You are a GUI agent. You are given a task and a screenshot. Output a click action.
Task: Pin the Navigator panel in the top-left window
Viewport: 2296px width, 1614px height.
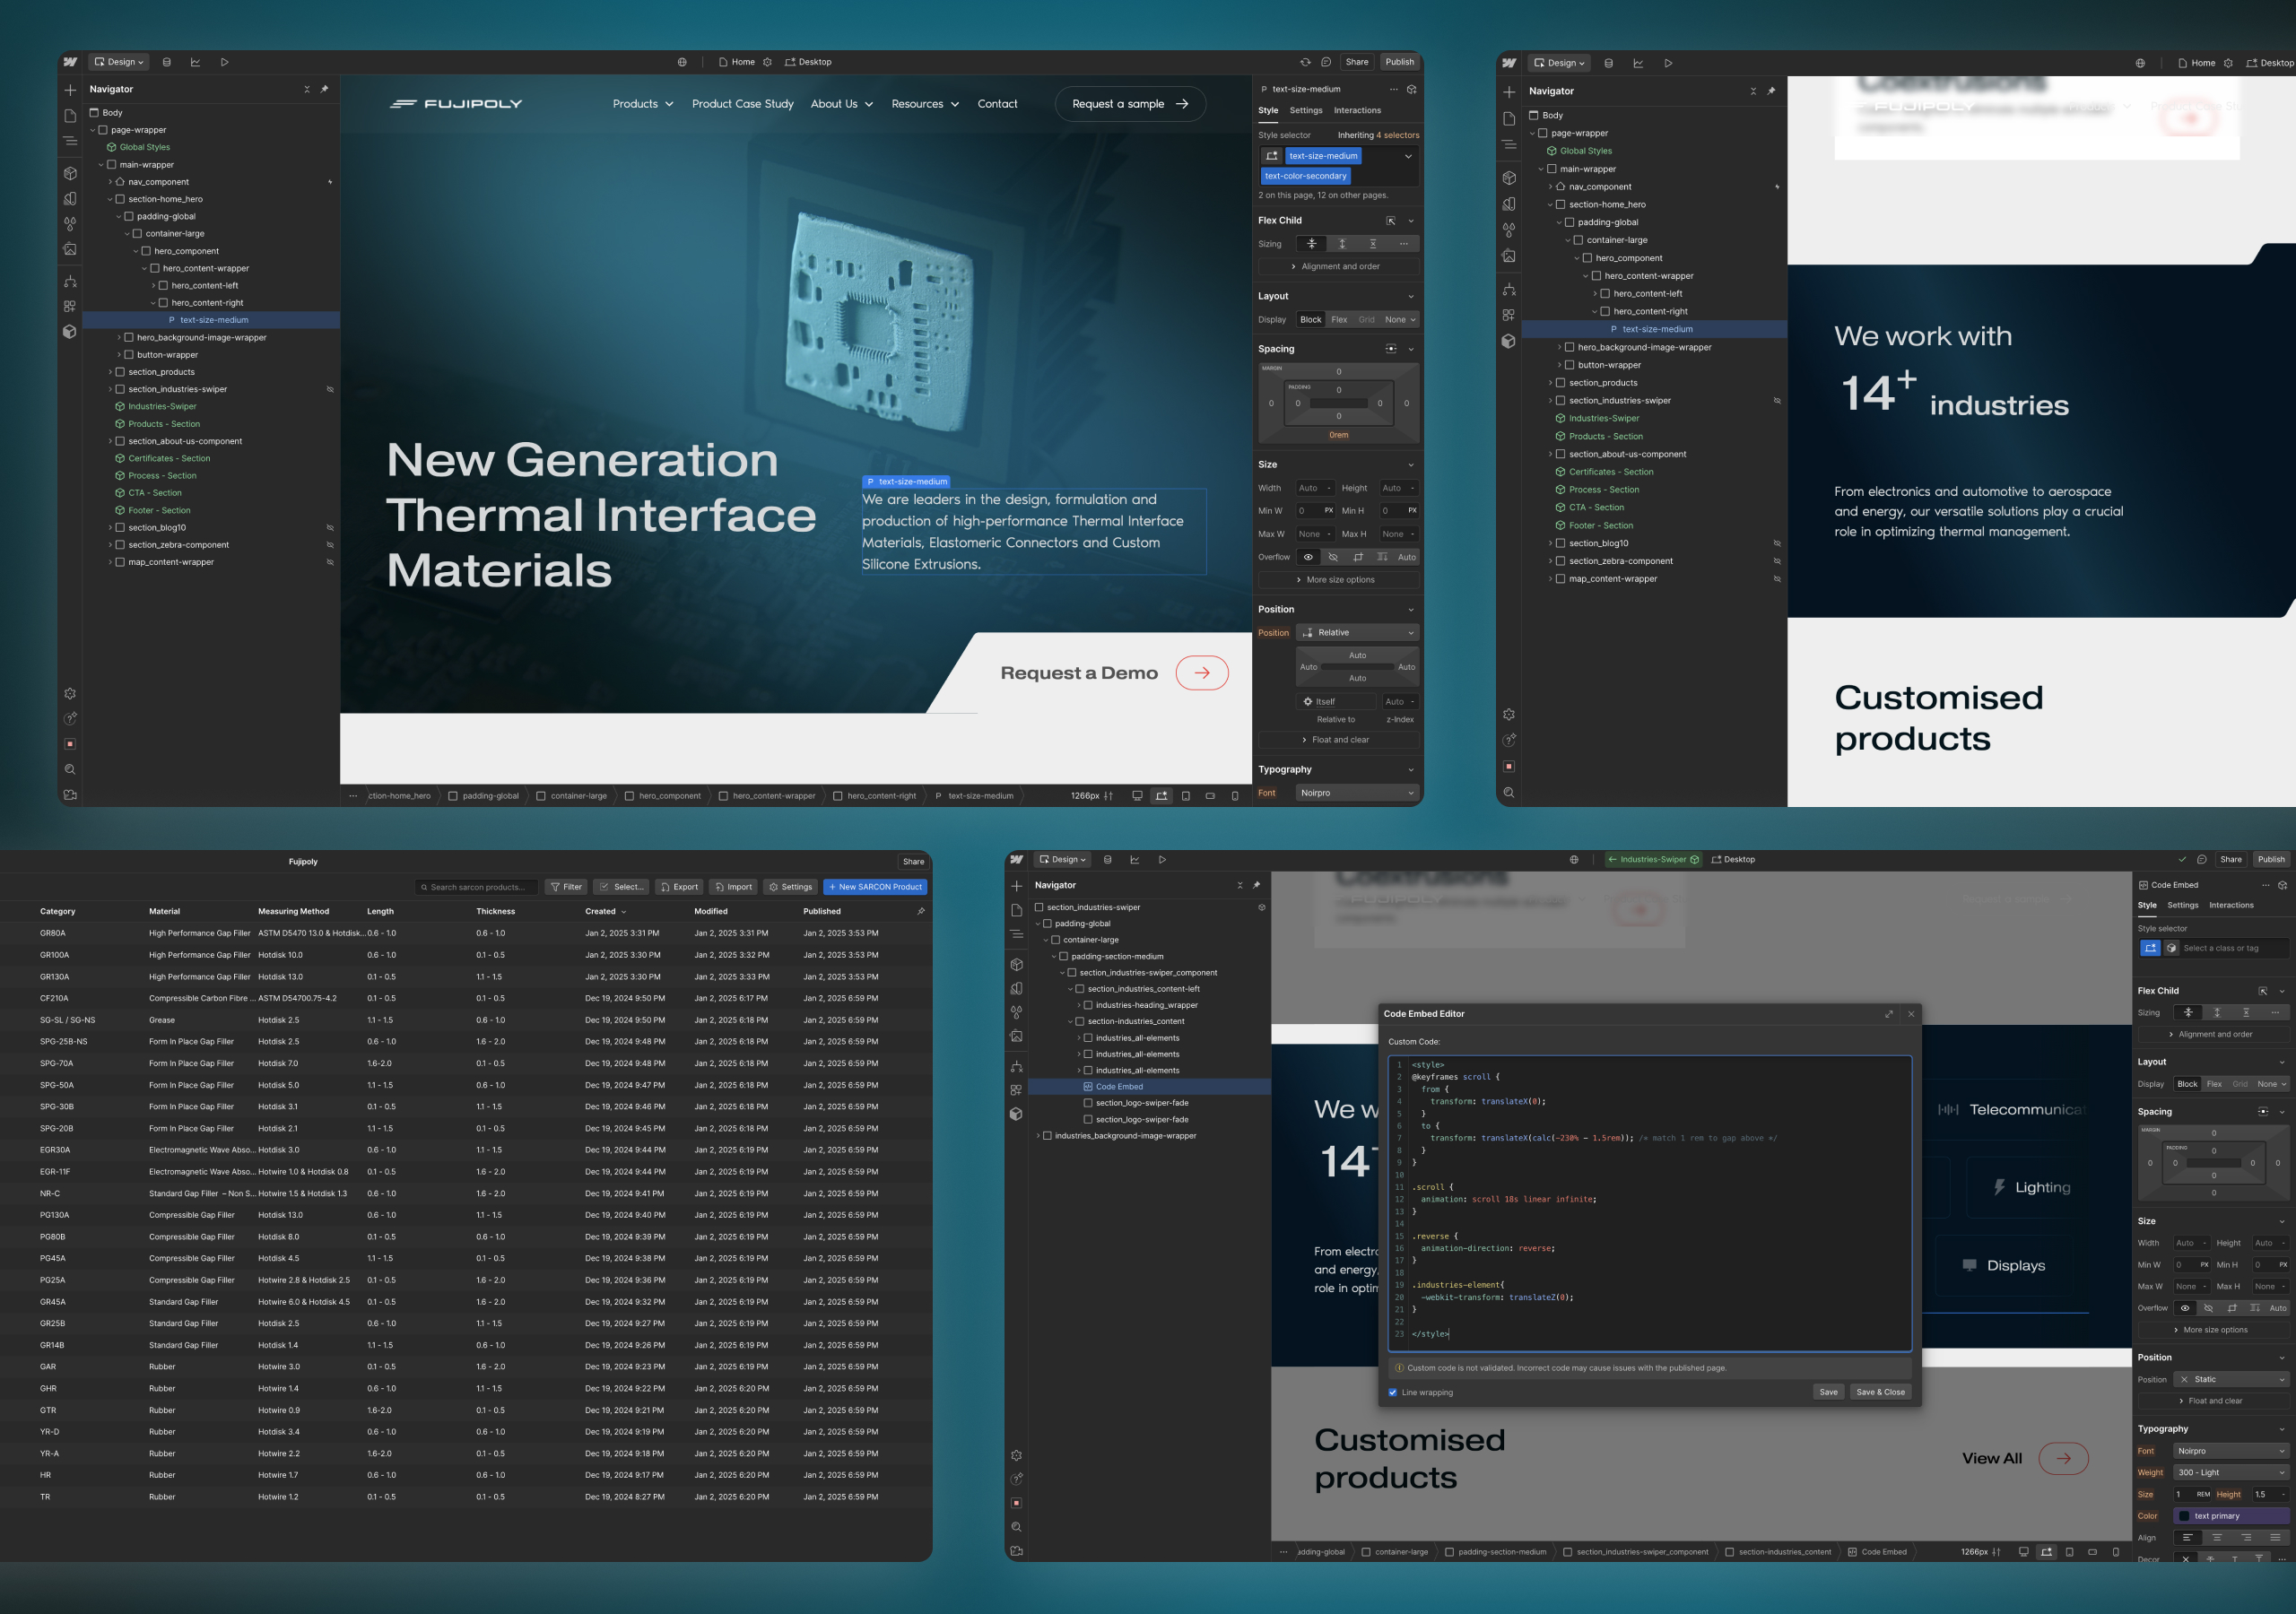pyautogui.click(x=324, y=89)
